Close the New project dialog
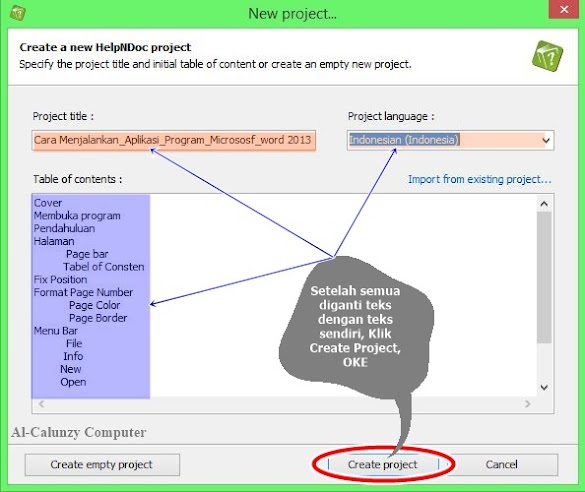The width and height of the screenshot is (585, 492). pos(564,9)
